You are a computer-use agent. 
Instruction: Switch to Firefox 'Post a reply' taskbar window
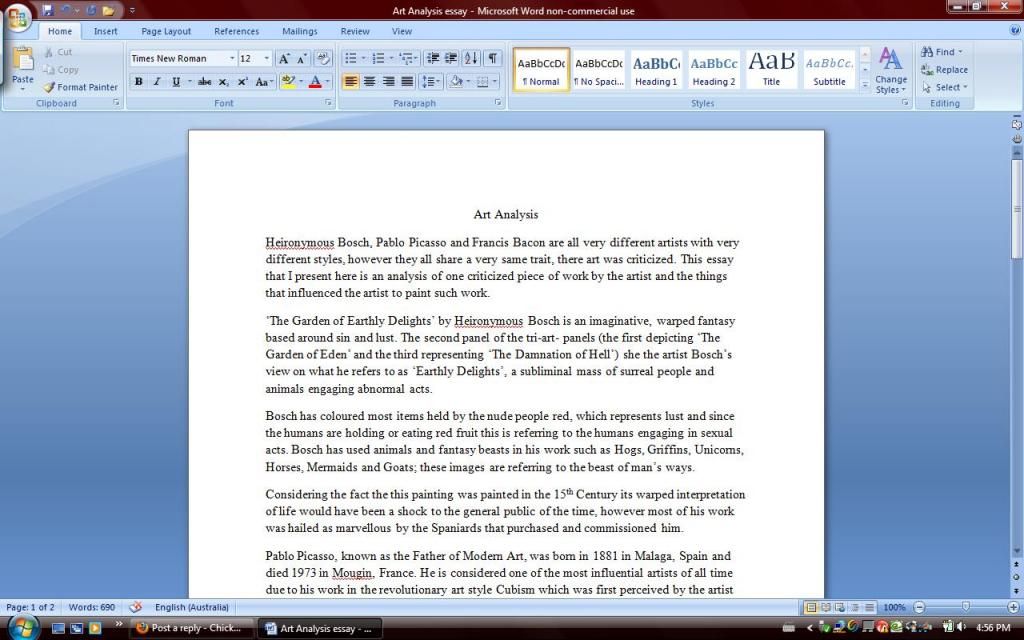click(x=190, y=628)
